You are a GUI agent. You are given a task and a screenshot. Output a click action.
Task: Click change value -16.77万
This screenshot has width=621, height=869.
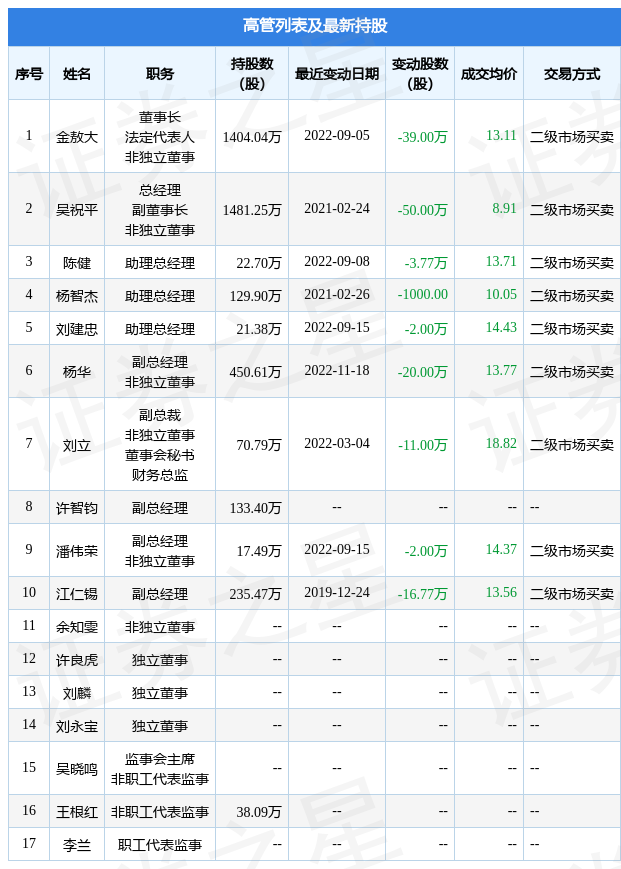[x=422, y=594]
